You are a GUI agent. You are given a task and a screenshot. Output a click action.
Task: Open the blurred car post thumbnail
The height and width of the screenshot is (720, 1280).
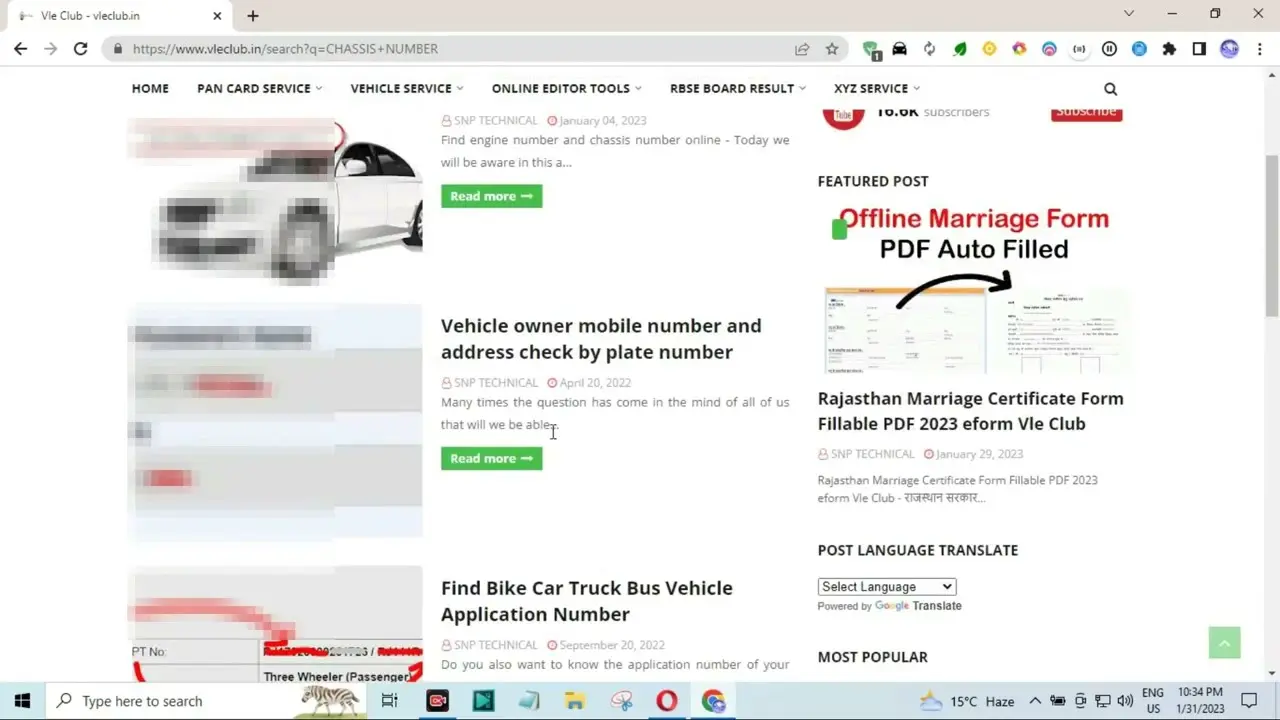pos(275,198)
